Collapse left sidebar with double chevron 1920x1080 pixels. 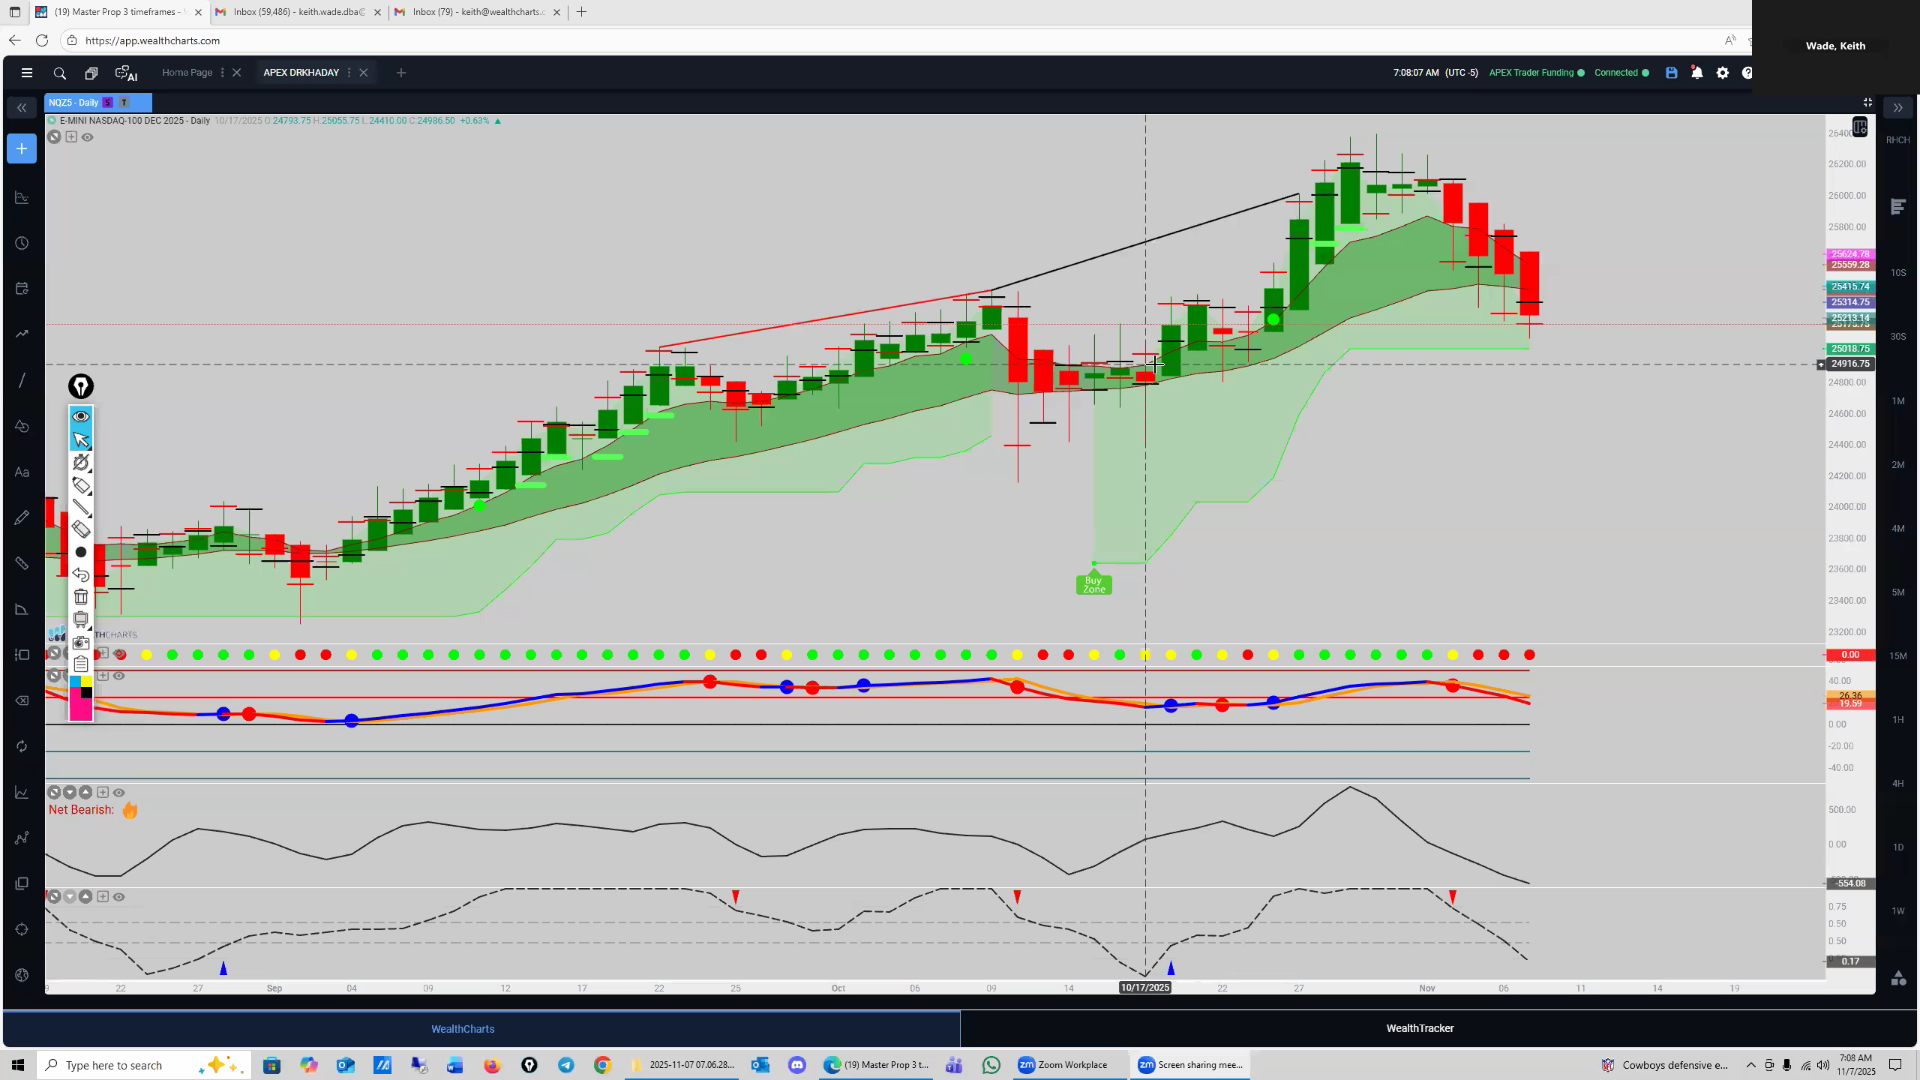click(21, 107)
